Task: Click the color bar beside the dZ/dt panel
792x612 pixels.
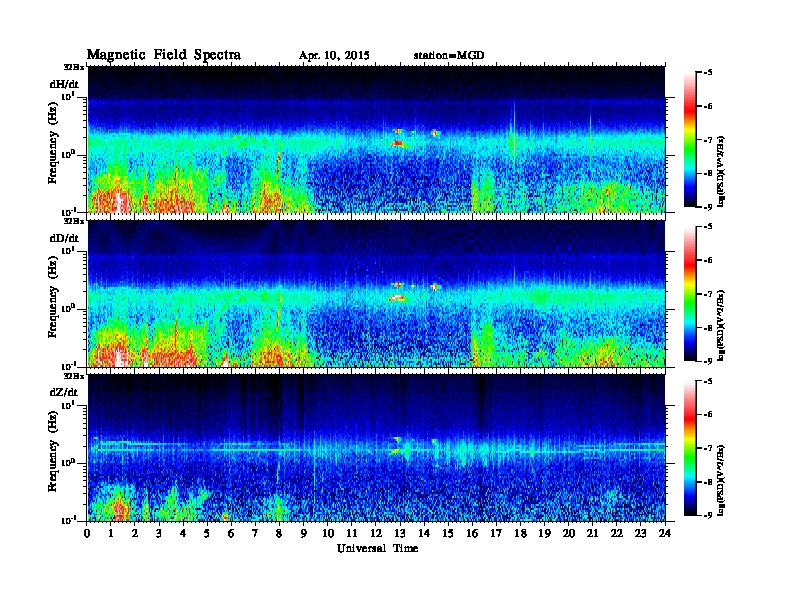Action: pyautogui.click(x=690, y=448)
